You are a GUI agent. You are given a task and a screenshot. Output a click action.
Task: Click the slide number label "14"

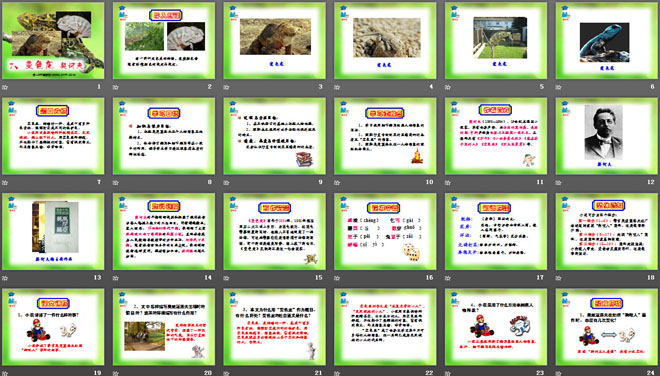[208, 277]
